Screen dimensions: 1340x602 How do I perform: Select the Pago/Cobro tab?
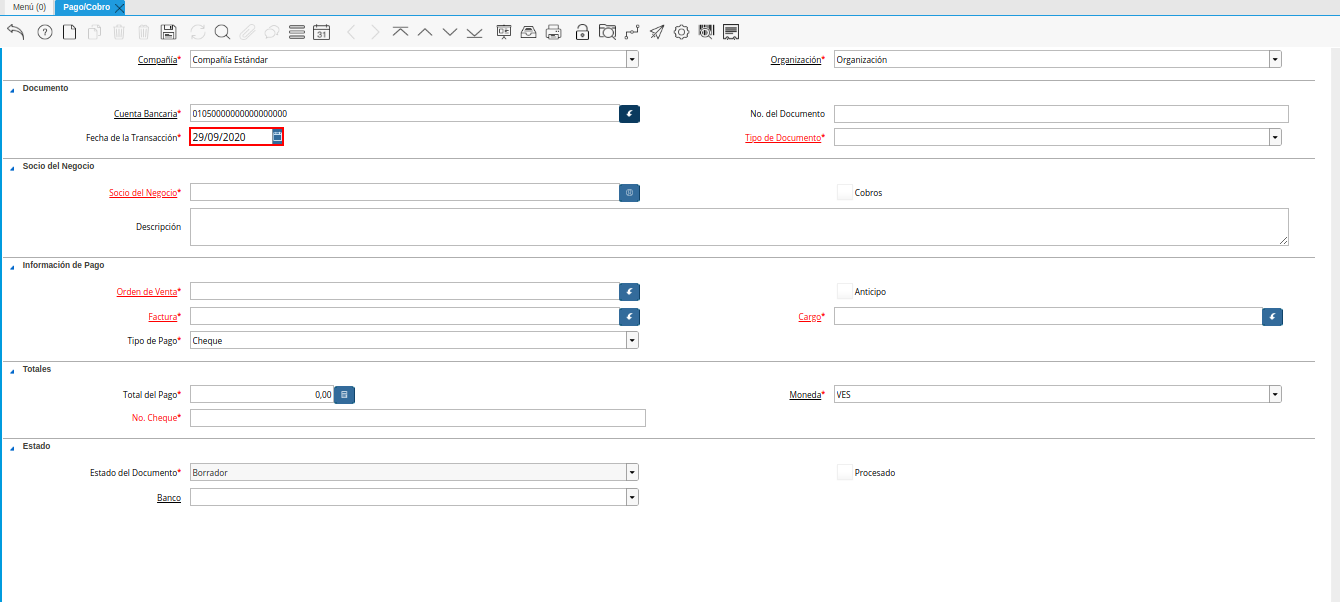pos(86,7)
